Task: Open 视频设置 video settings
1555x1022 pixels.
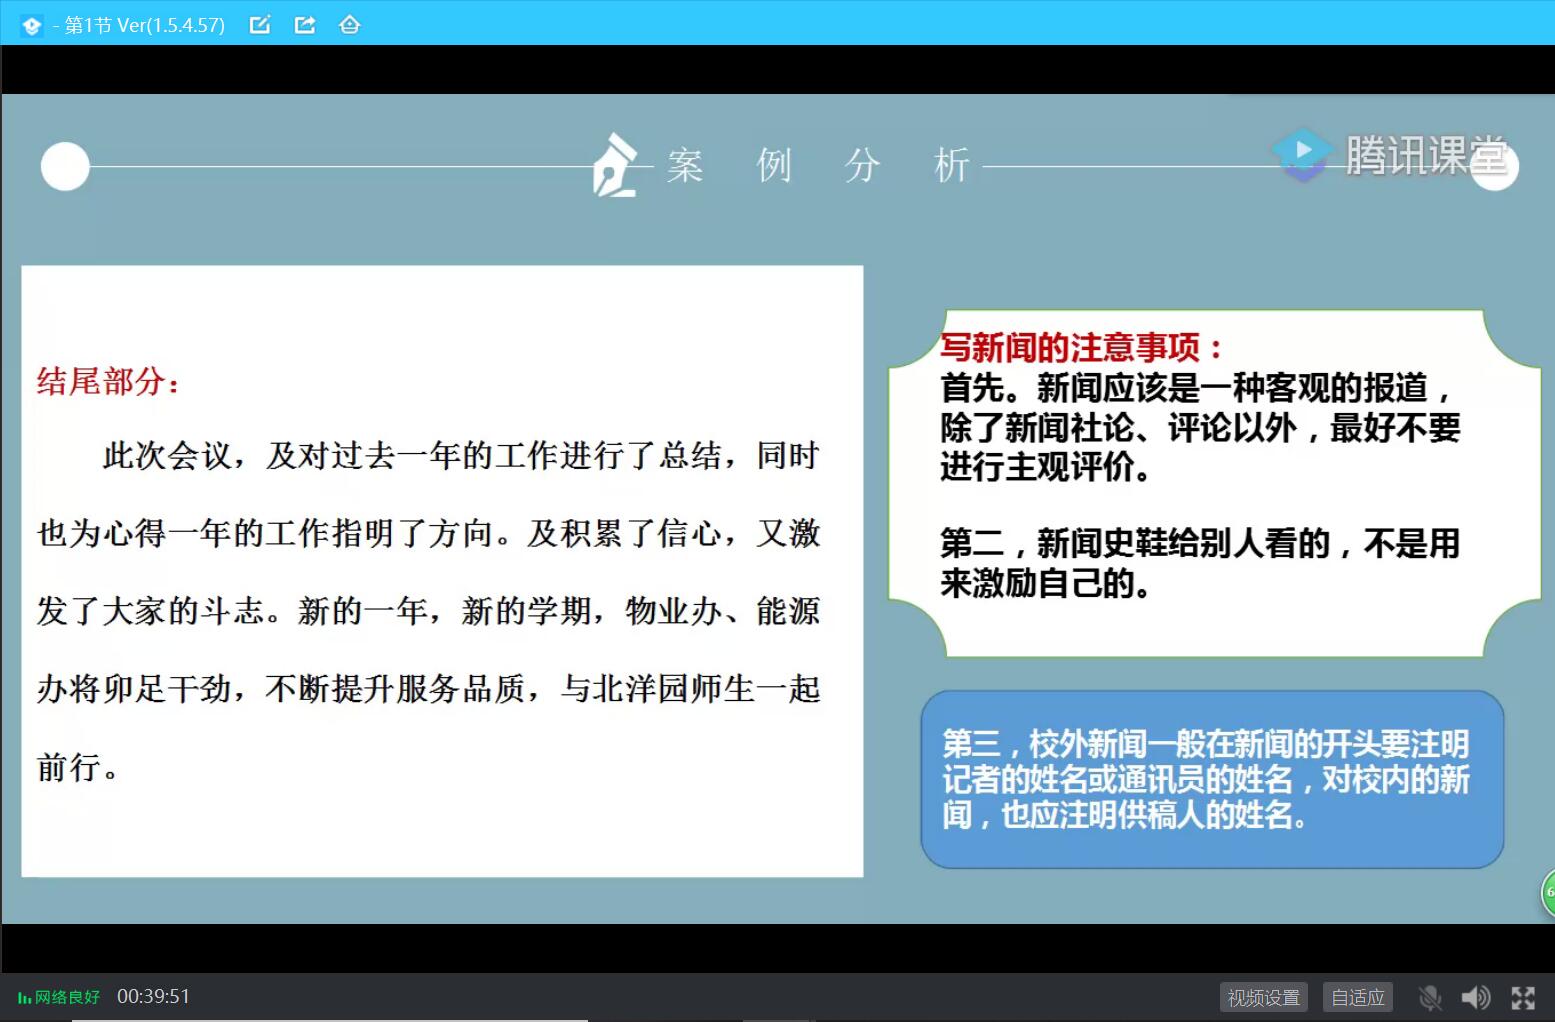Action: click(x=1264, y=997)
